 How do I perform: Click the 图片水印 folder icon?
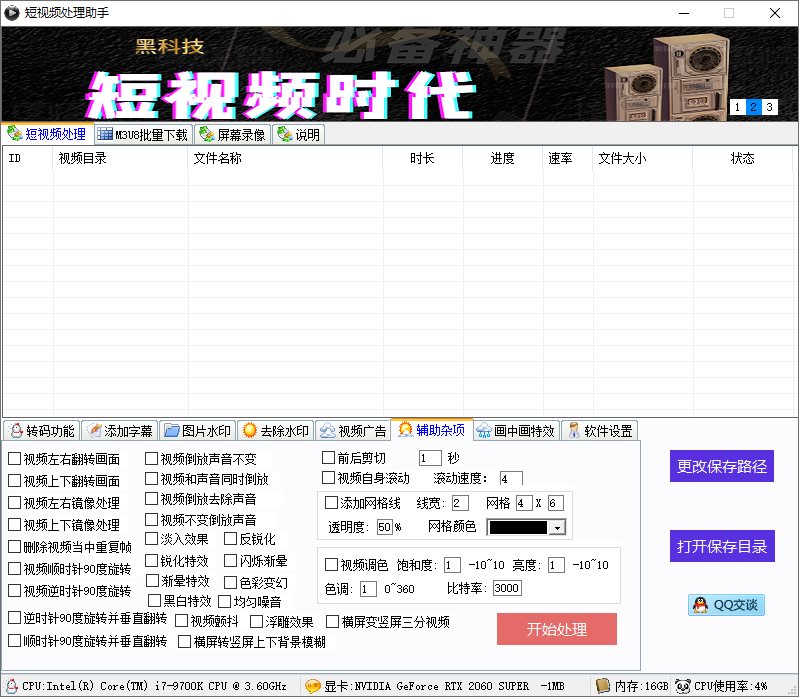coord(172,431)
